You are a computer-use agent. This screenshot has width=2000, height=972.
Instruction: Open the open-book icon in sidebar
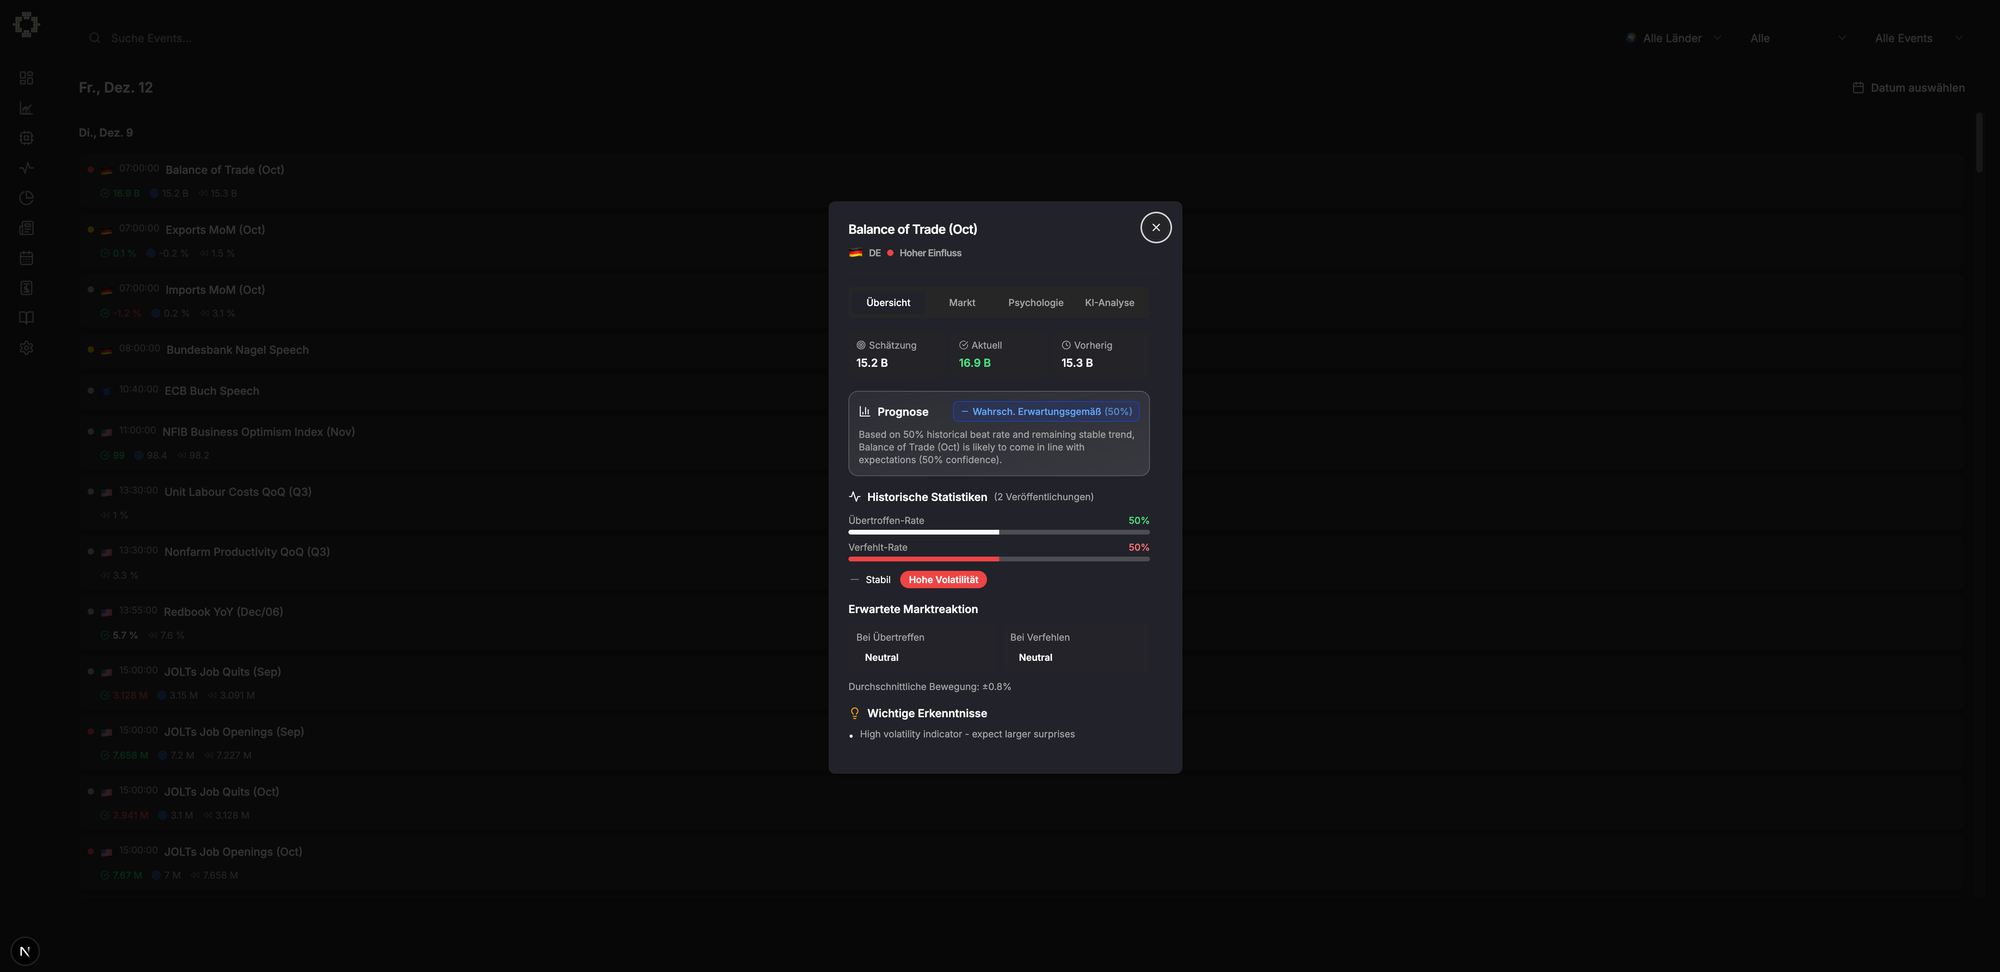[26, 318]
